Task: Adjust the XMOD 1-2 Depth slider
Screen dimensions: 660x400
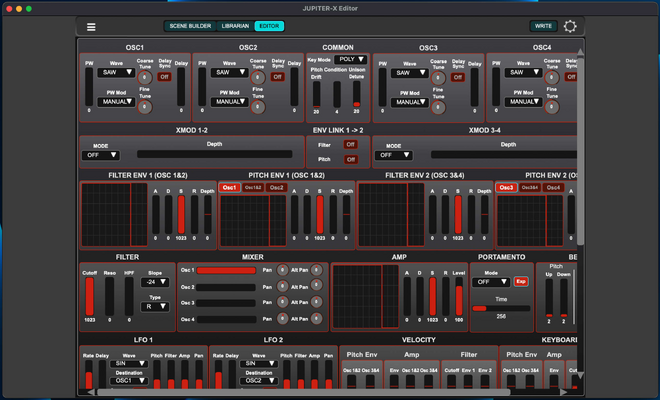Action: 214,154
